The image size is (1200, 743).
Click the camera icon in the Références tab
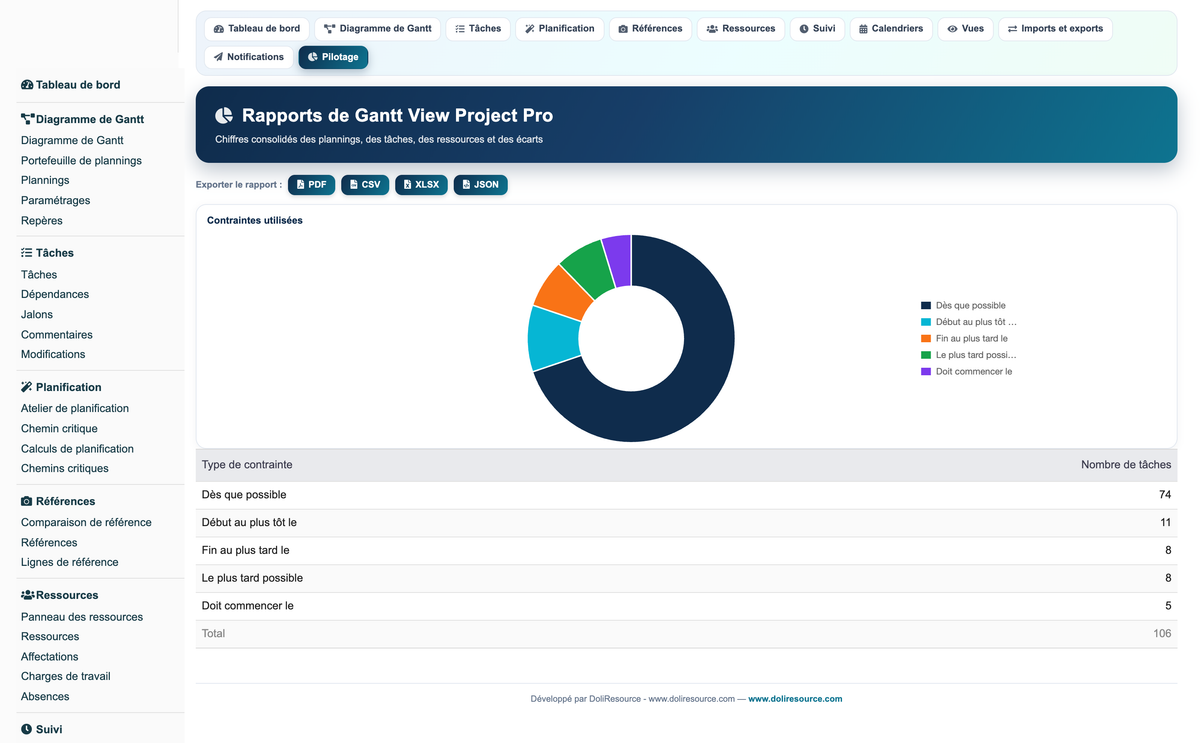point(623,29)
